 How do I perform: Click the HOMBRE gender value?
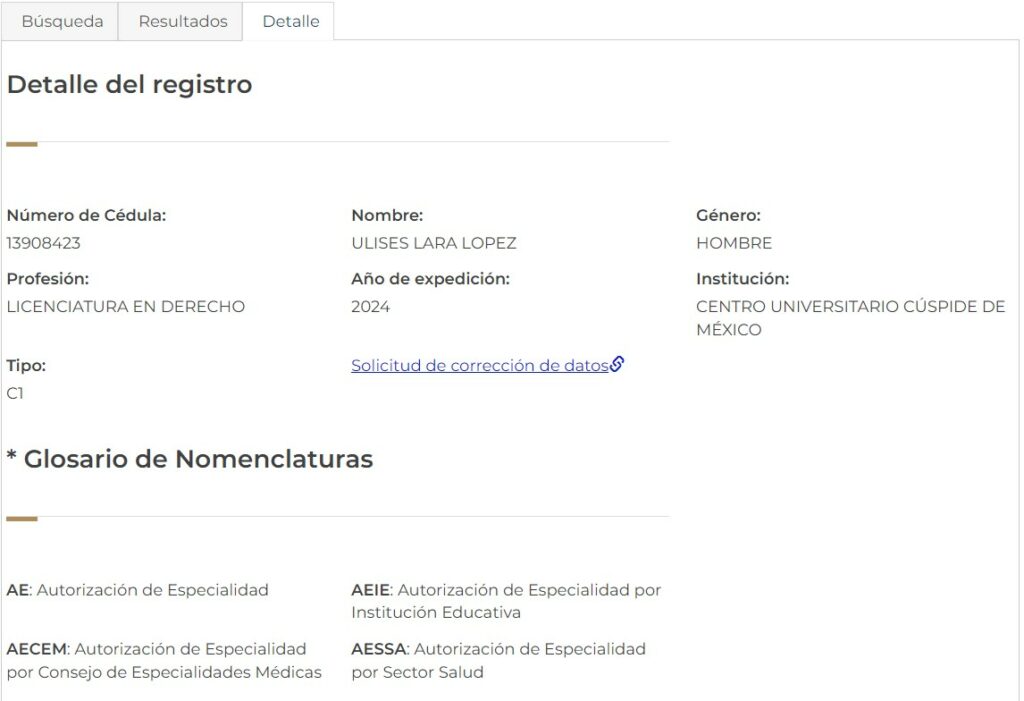(x=734, y=243)
